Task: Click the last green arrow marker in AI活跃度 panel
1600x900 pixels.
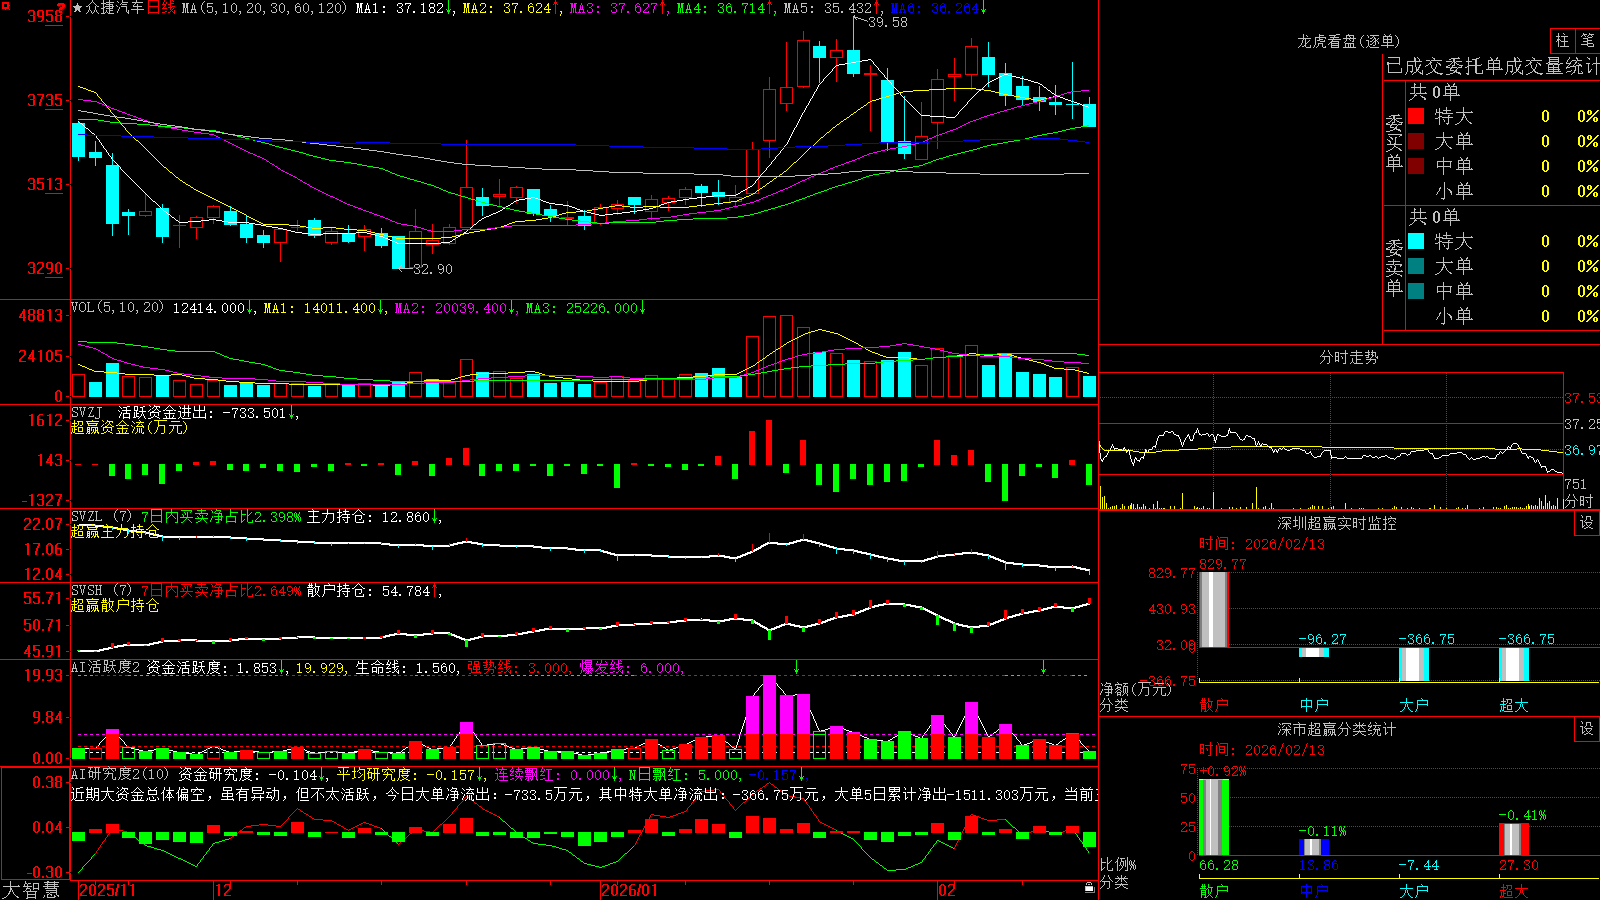Action: pos(1044,667)
